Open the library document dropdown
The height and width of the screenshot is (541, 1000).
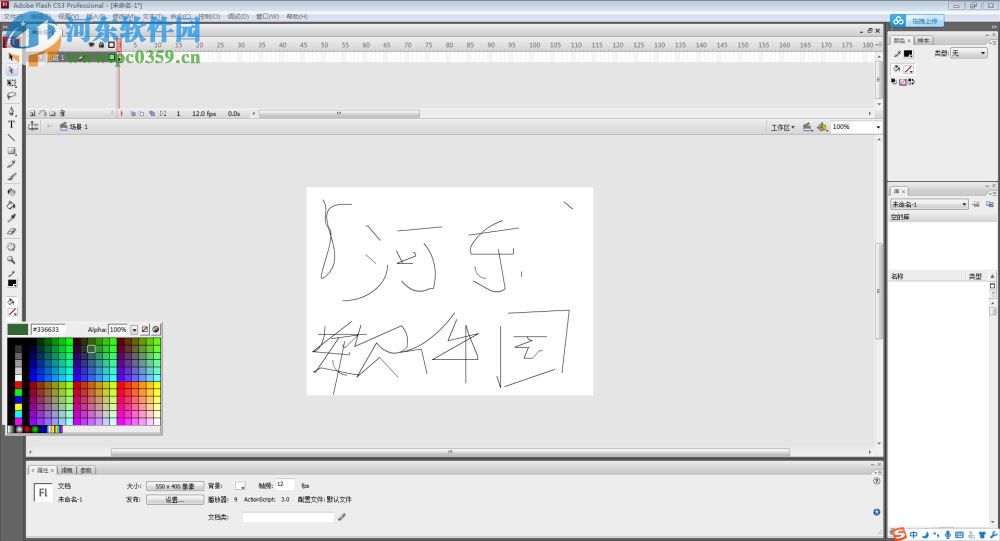click(x=929, y=204)
